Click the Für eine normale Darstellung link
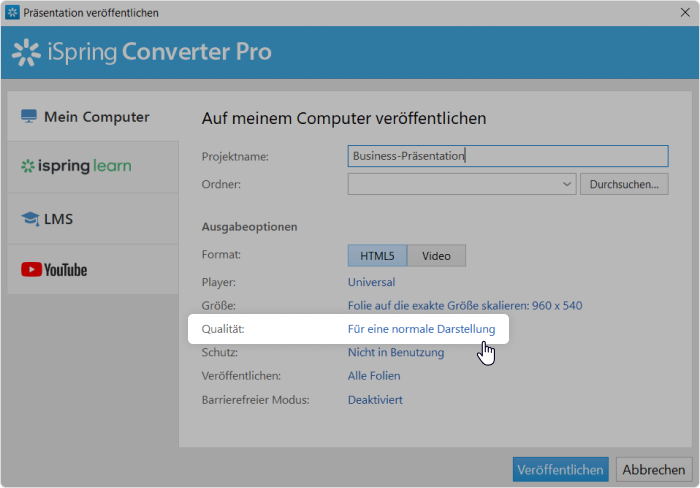 [x=421, y=329]
